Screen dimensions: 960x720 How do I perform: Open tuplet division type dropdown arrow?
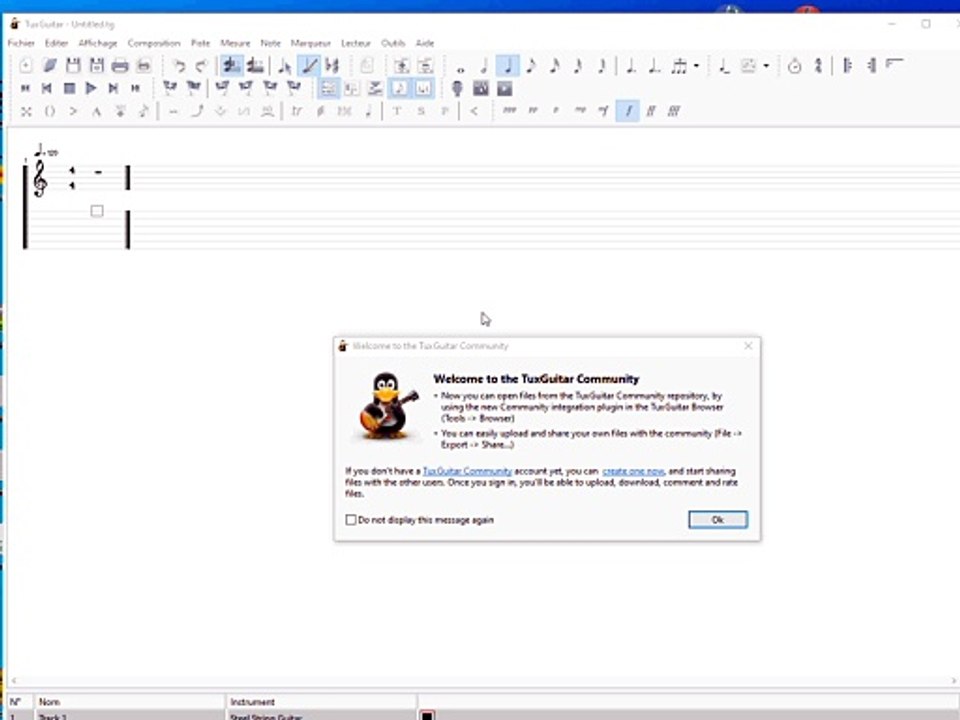pos(696,66)
